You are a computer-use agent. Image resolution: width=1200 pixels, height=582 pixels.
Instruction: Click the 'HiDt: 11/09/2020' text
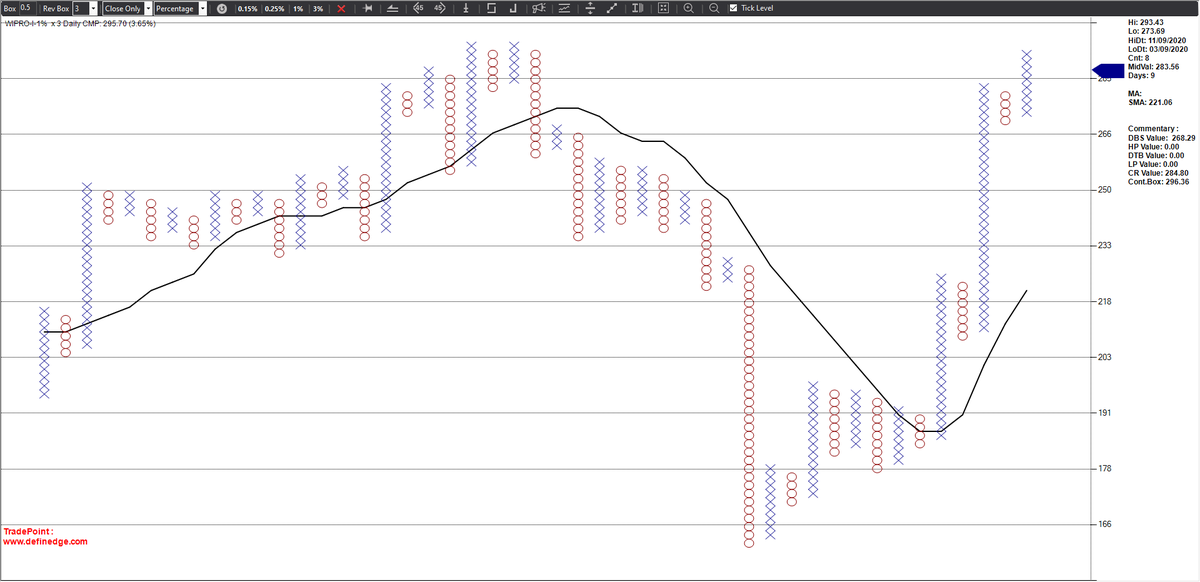[x=1158, y=40]
